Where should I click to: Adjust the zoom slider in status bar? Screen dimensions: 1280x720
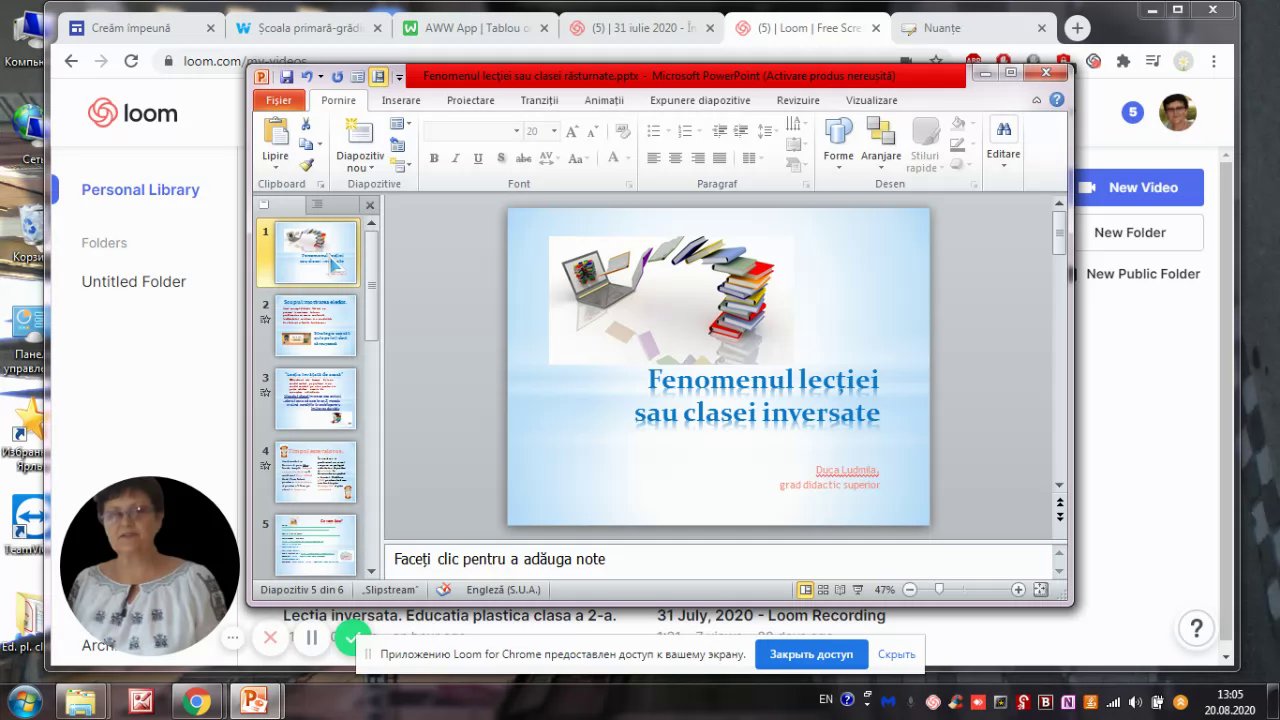(939, 590)
